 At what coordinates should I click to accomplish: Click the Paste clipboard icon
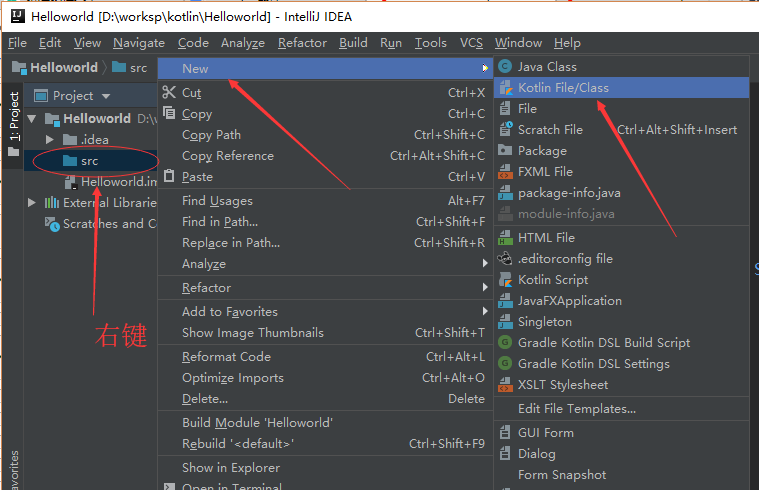click(x=169, y=176)
